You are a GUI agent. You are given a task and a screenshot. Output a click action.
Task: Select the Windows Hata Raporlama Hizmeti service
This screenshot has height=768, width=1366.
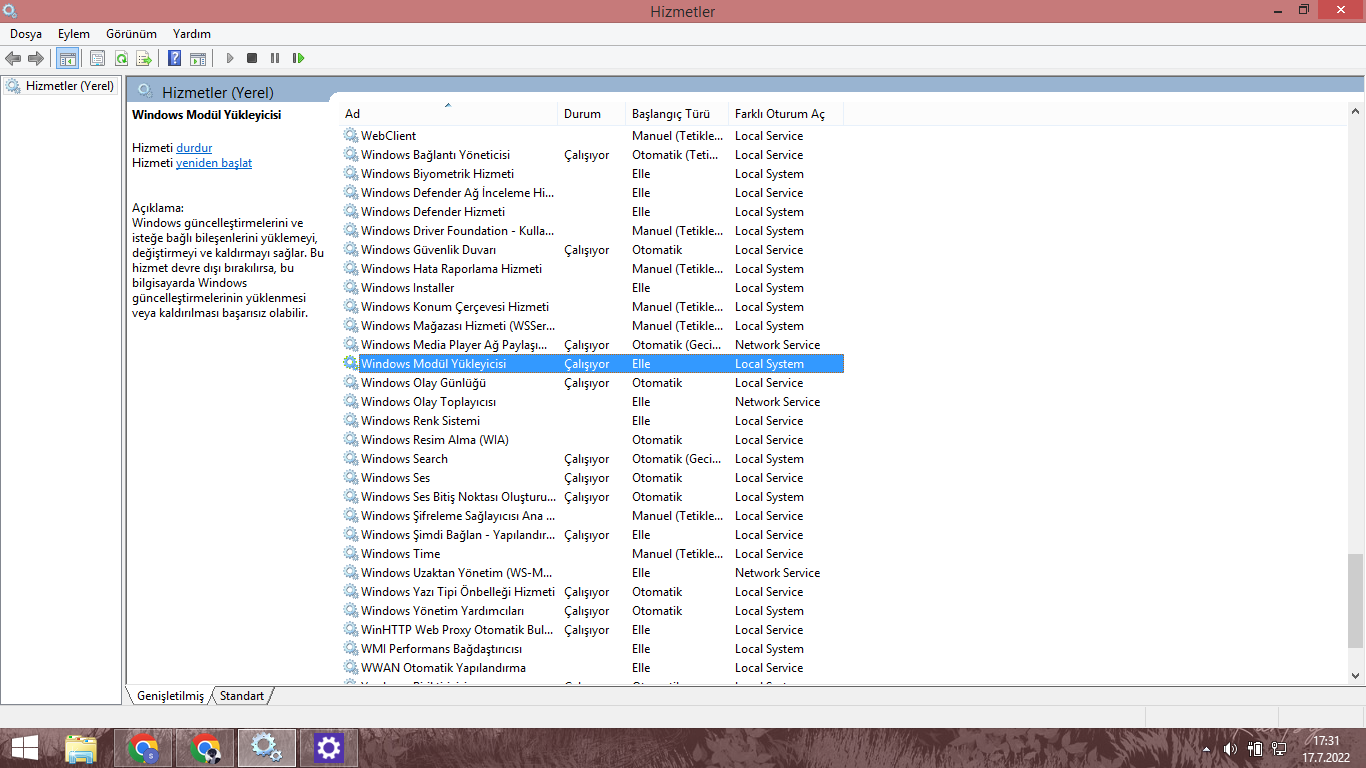(451, 268)
